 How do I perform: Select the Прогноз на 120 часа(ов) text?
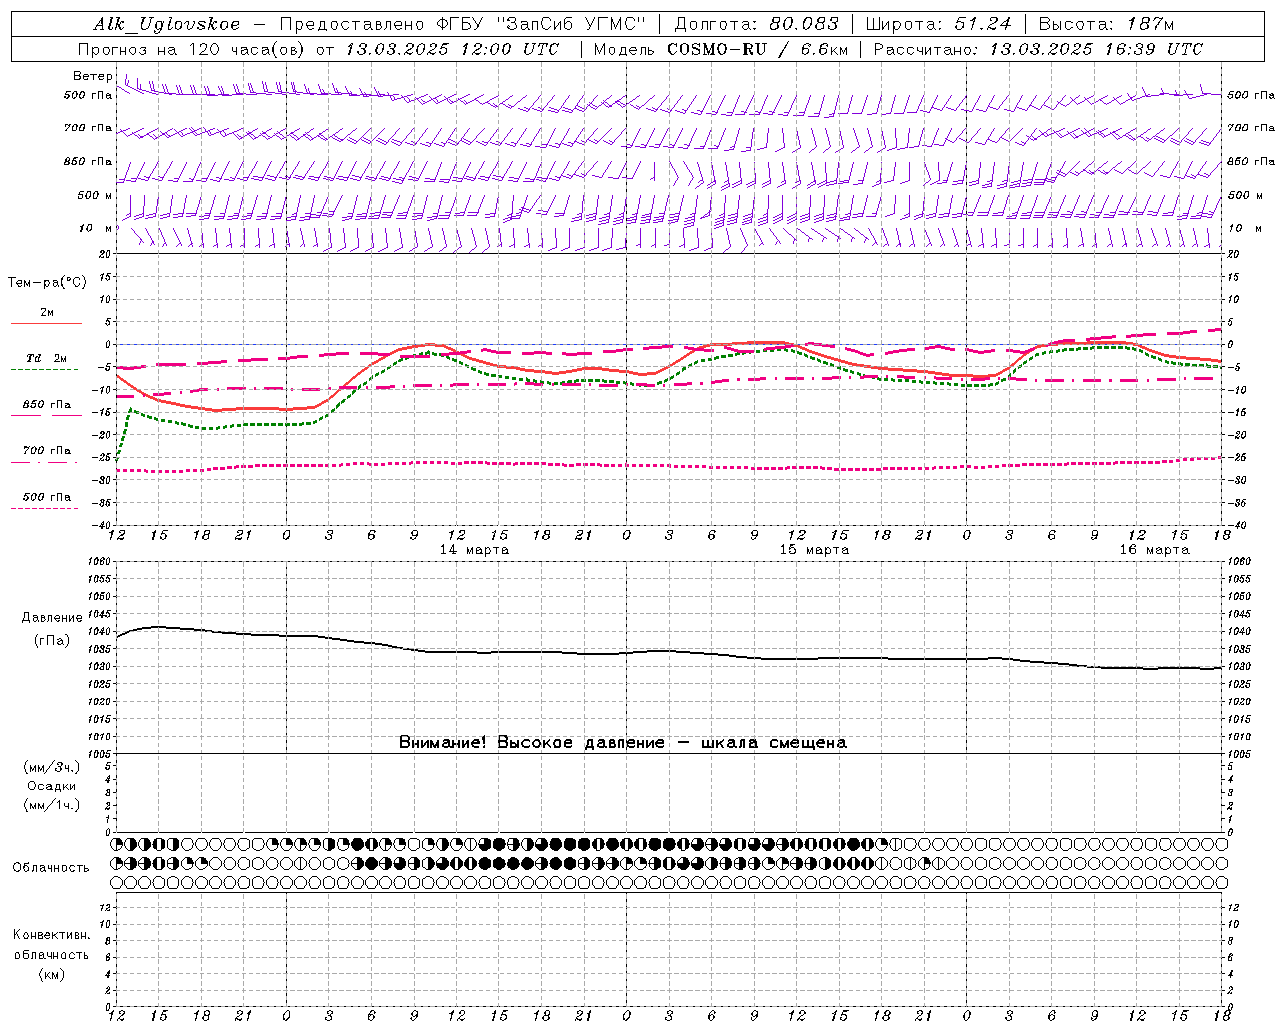193,49
